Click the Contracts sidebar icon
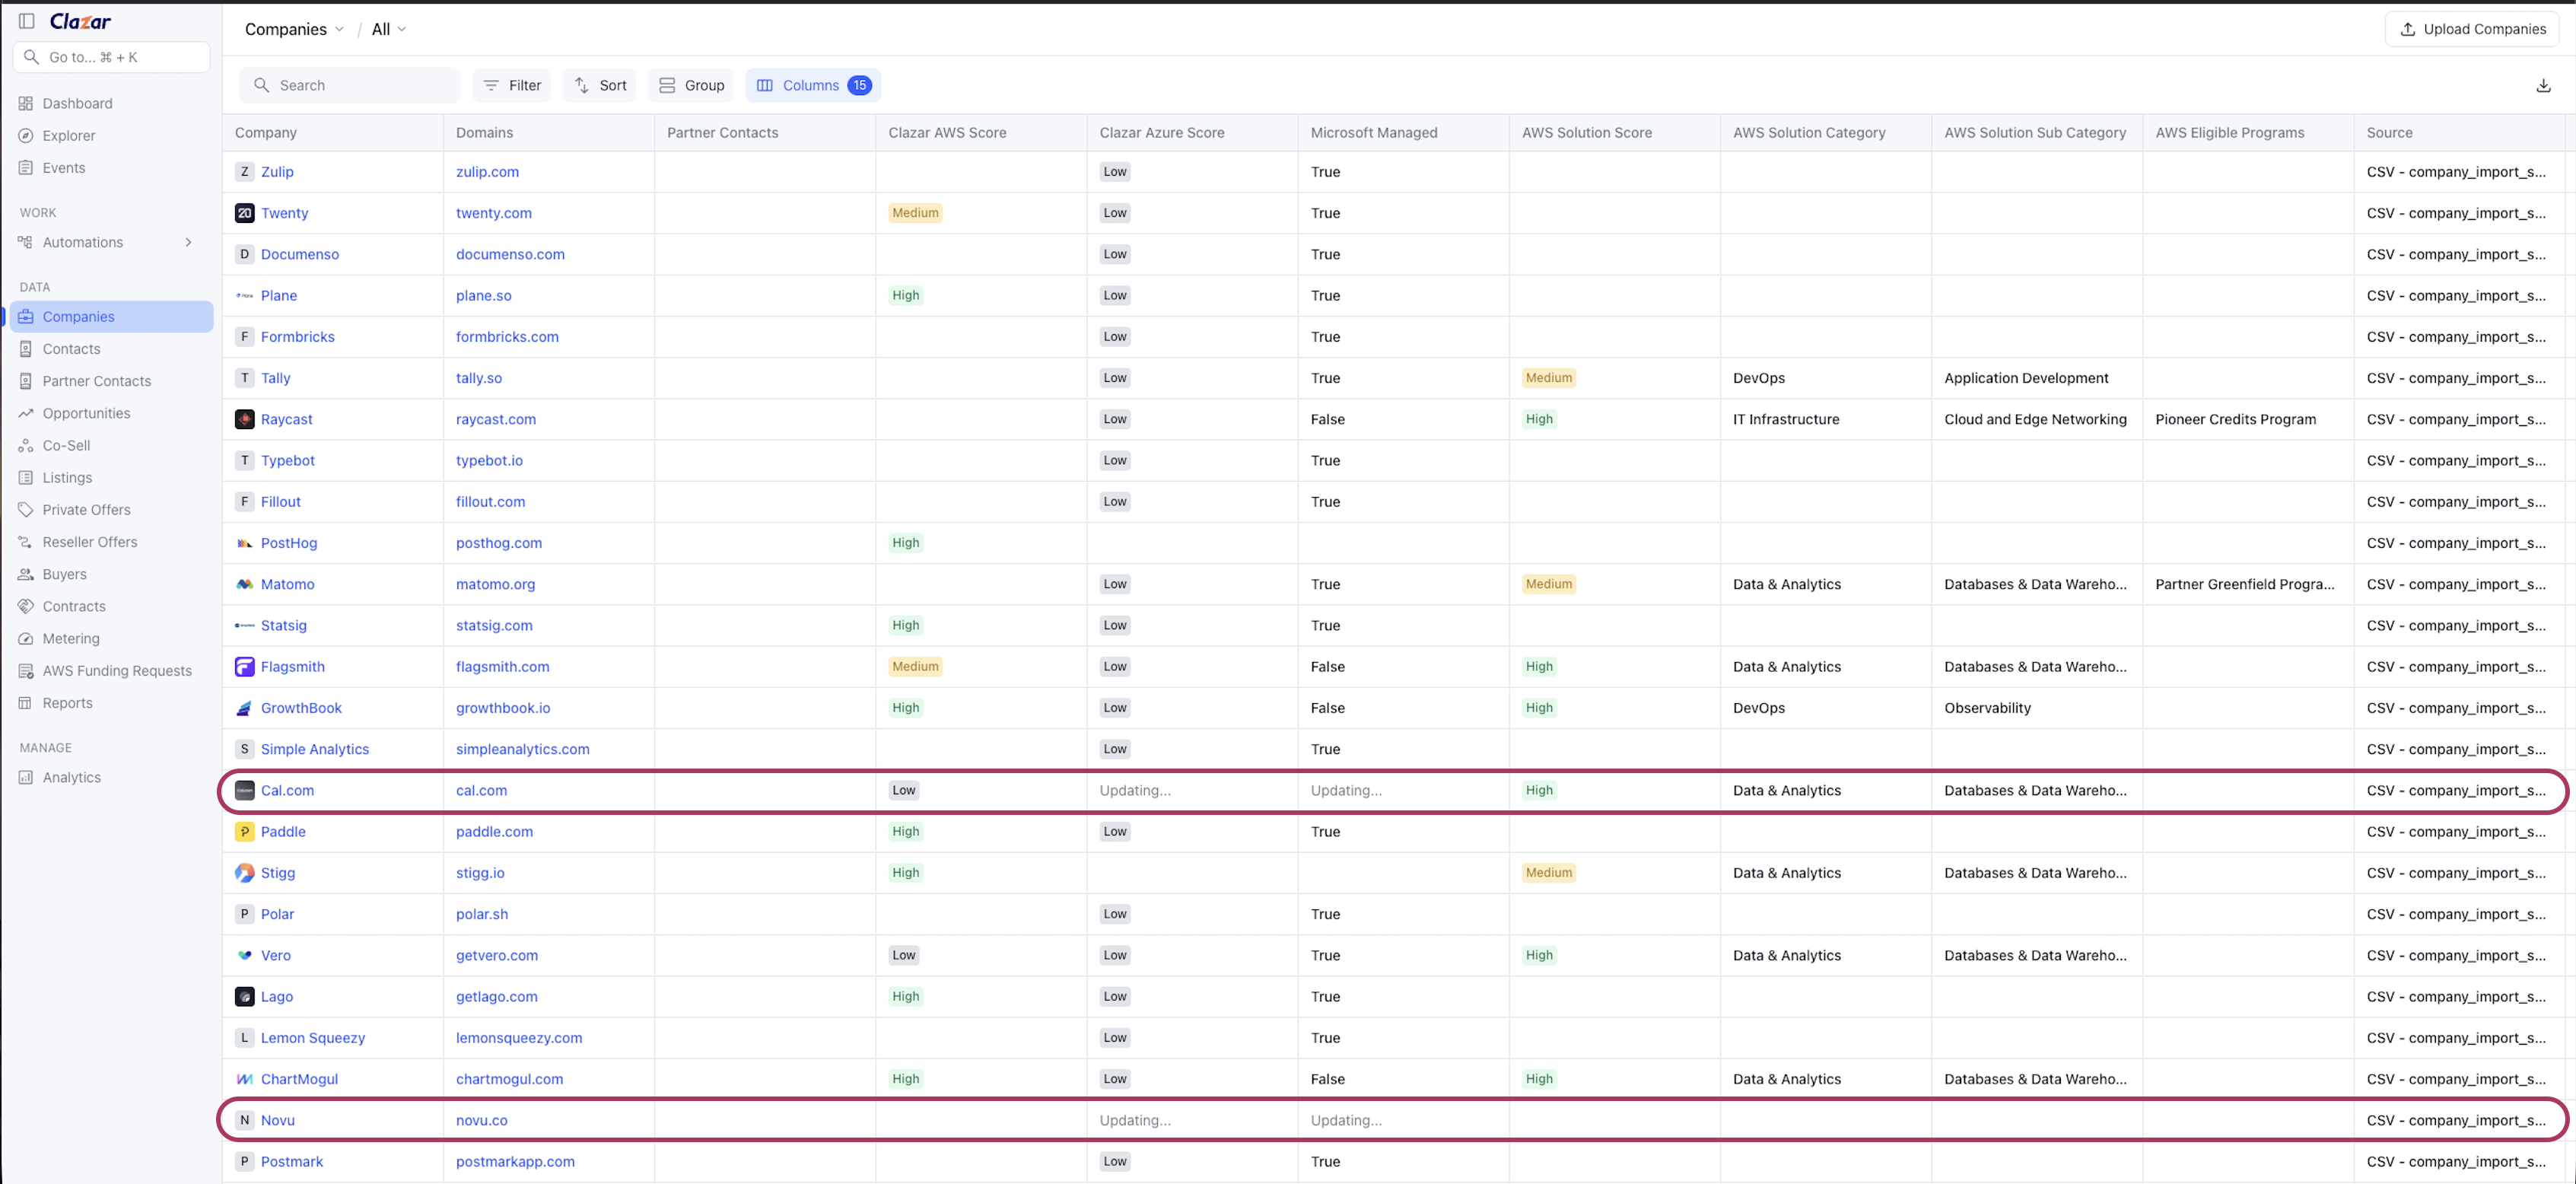 [x=26, y=606]
